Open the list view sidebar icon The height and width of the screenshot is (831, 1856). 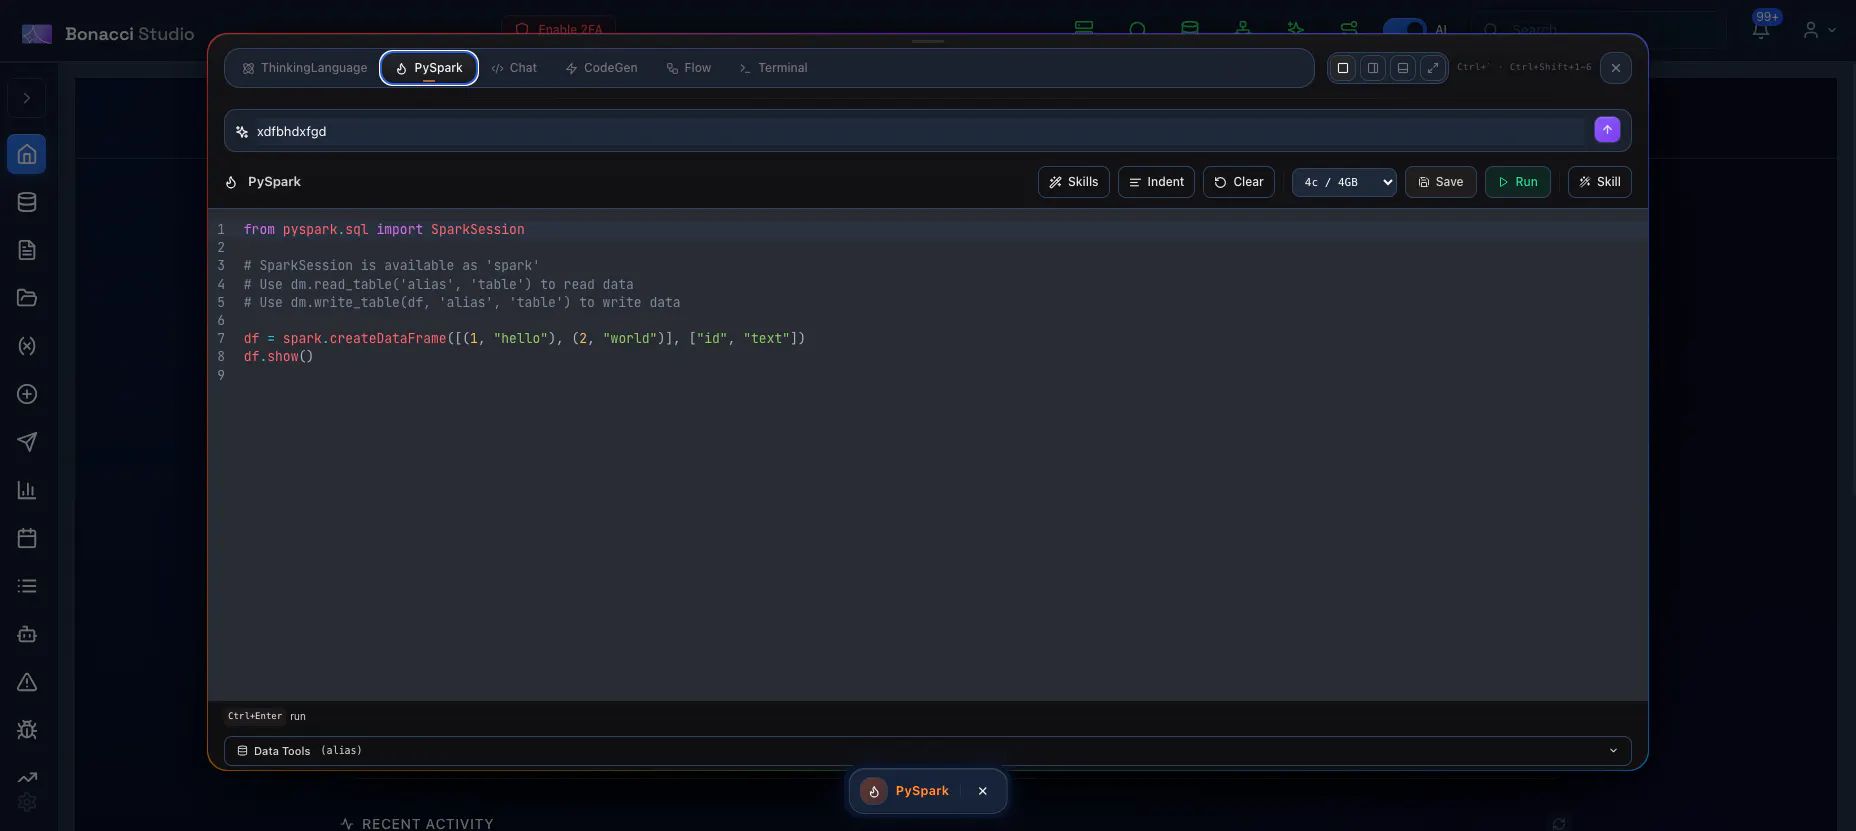coord(27,586)
